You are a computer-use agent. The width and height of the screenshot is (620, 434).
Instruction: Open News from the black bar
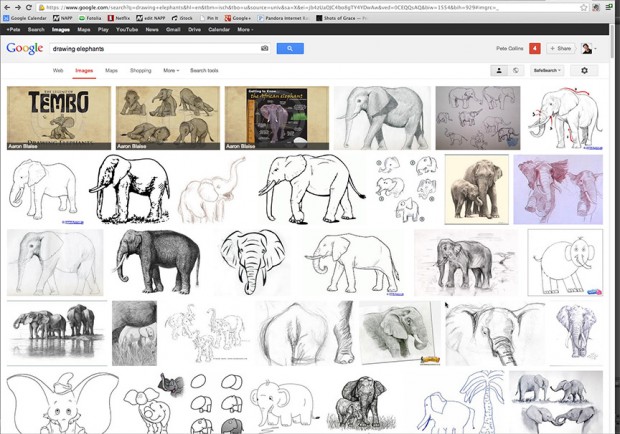[152, 29]
